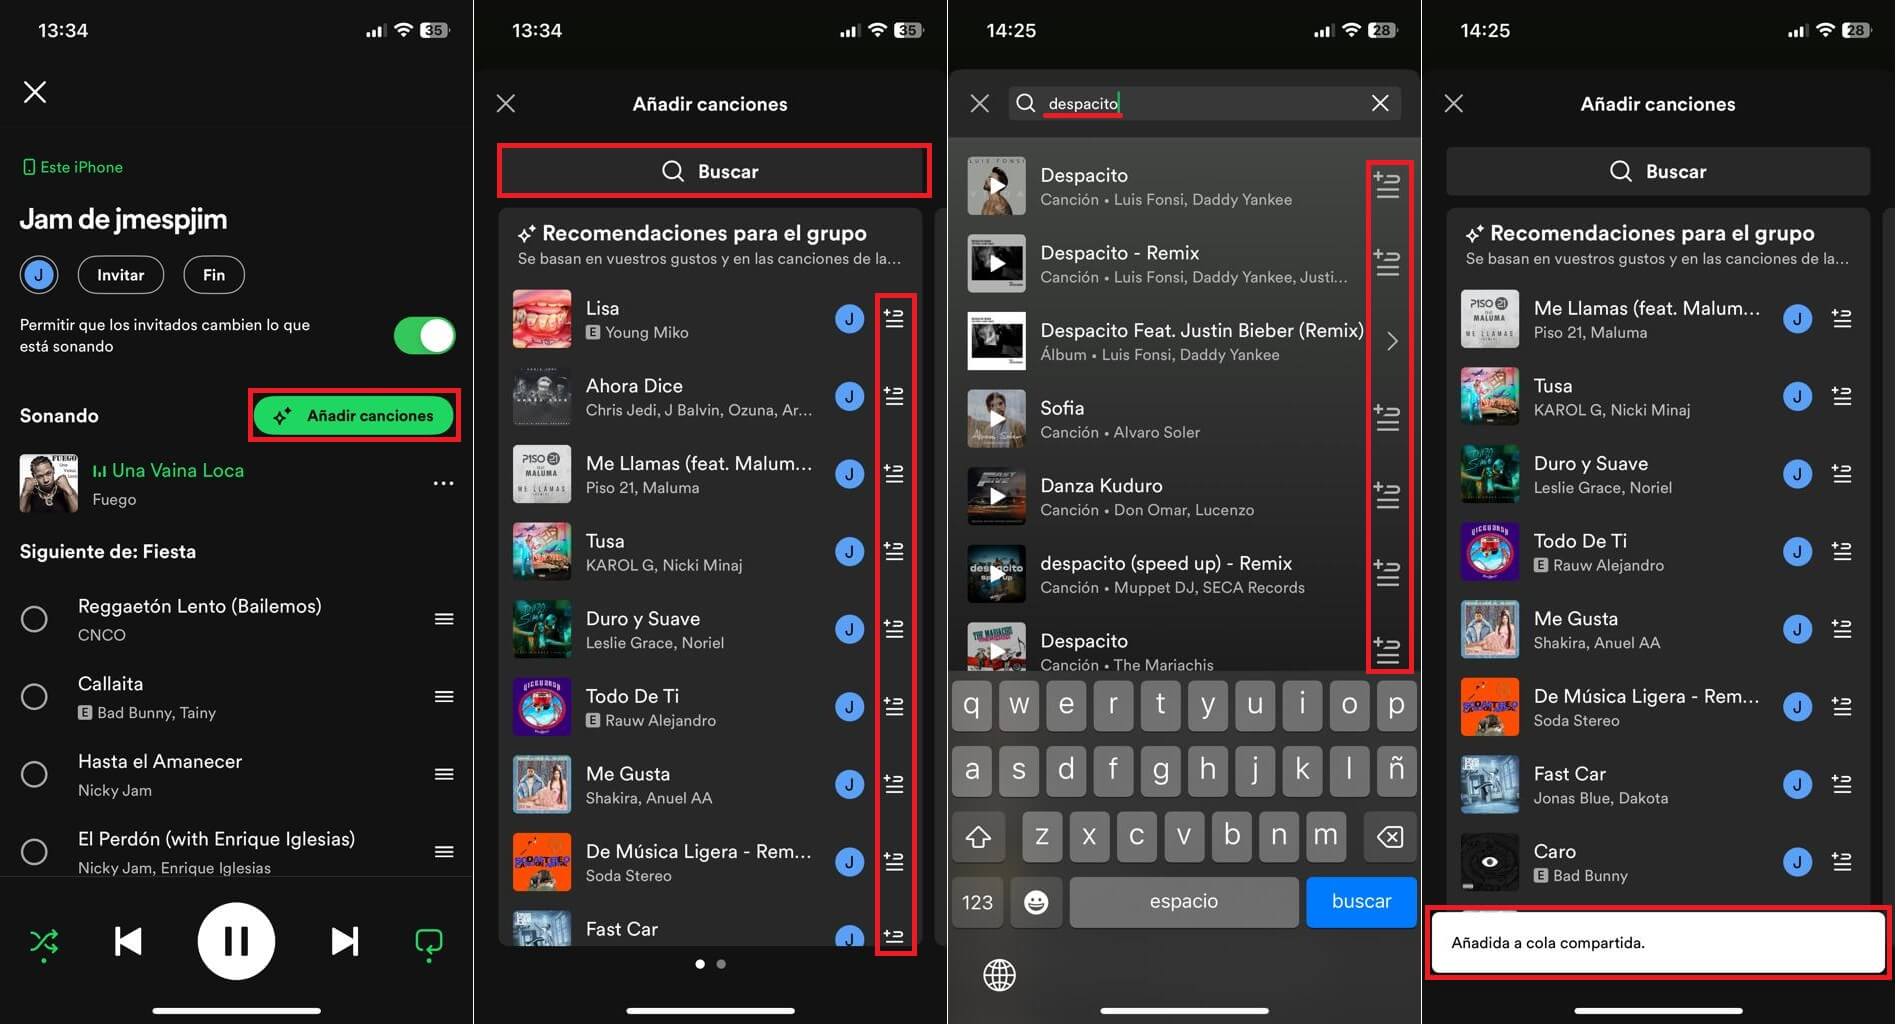
Task: Add Ahora Dice to the queue
Action: [894, 396]
